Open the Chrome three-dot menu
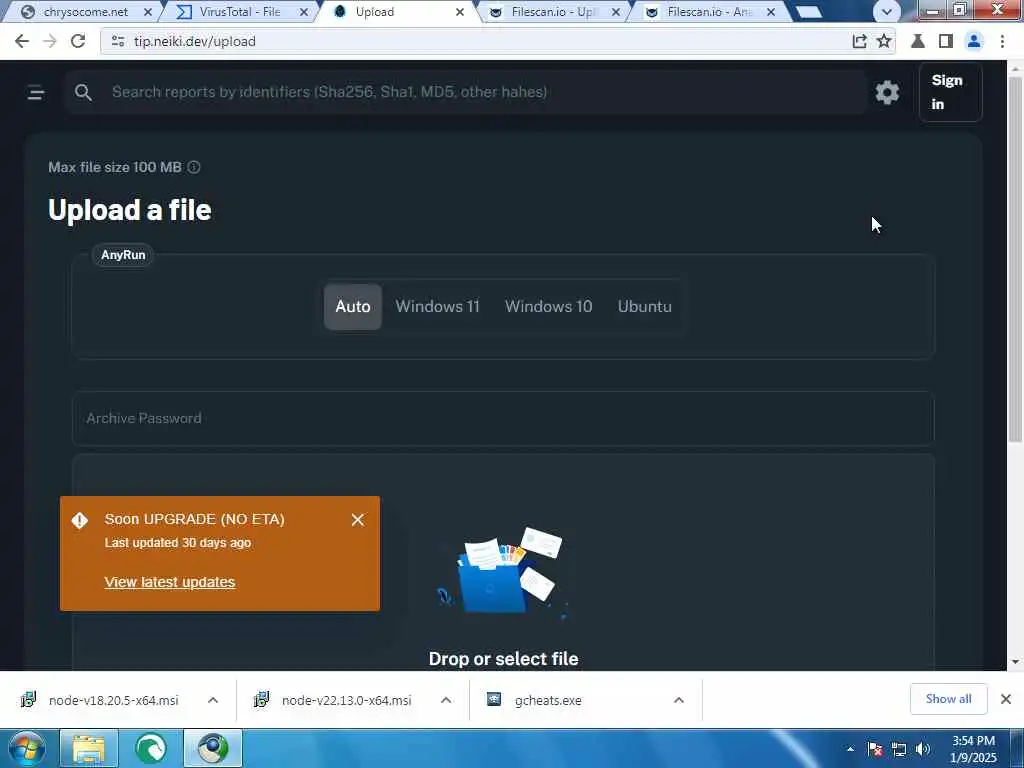The image size is (1024, 768). (x=1002, y=41)
